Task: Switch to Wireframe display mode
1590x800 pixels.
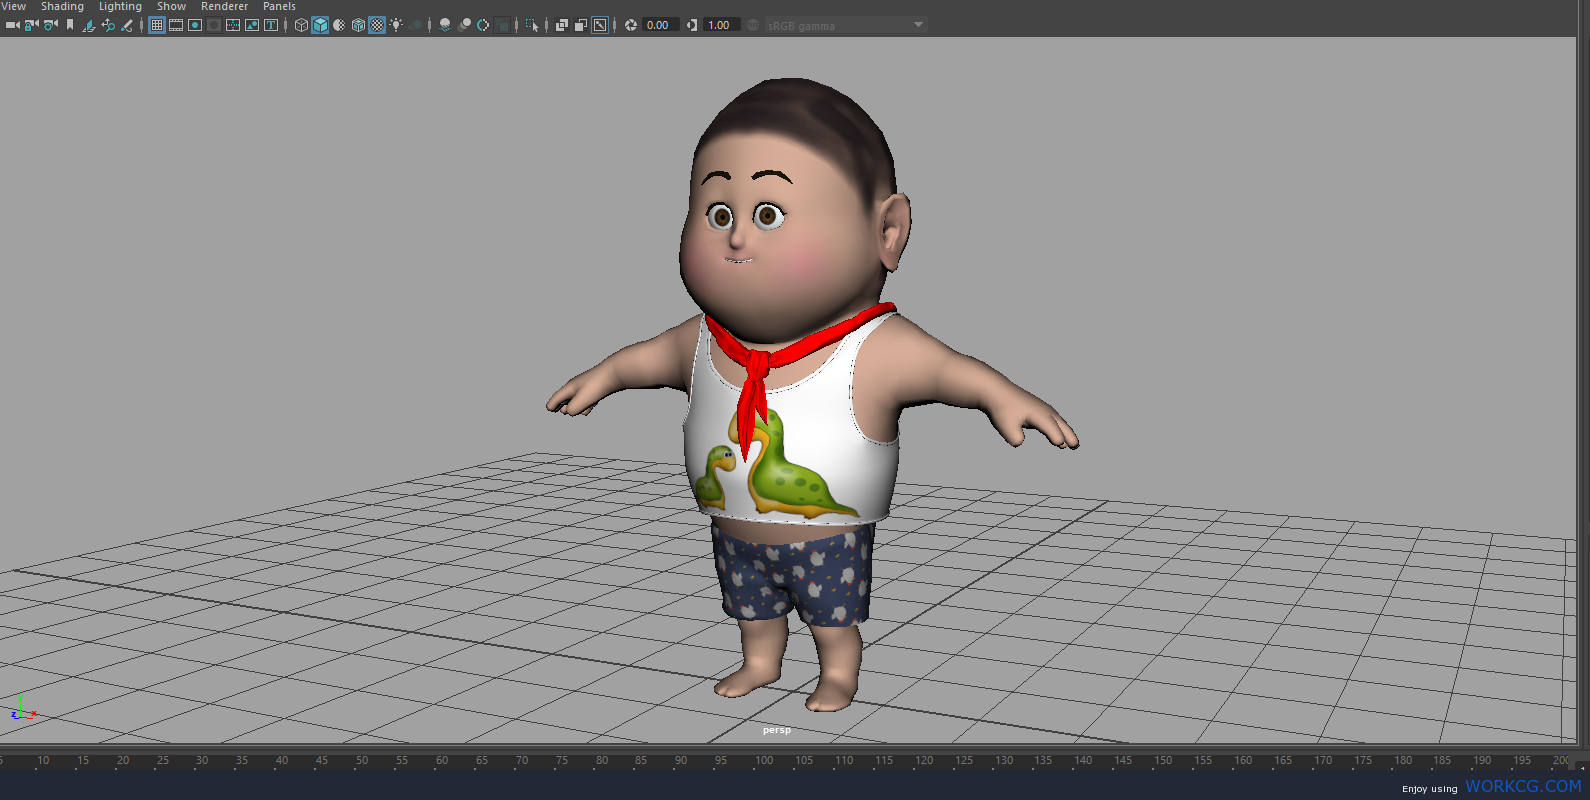Action: (301, 25)
